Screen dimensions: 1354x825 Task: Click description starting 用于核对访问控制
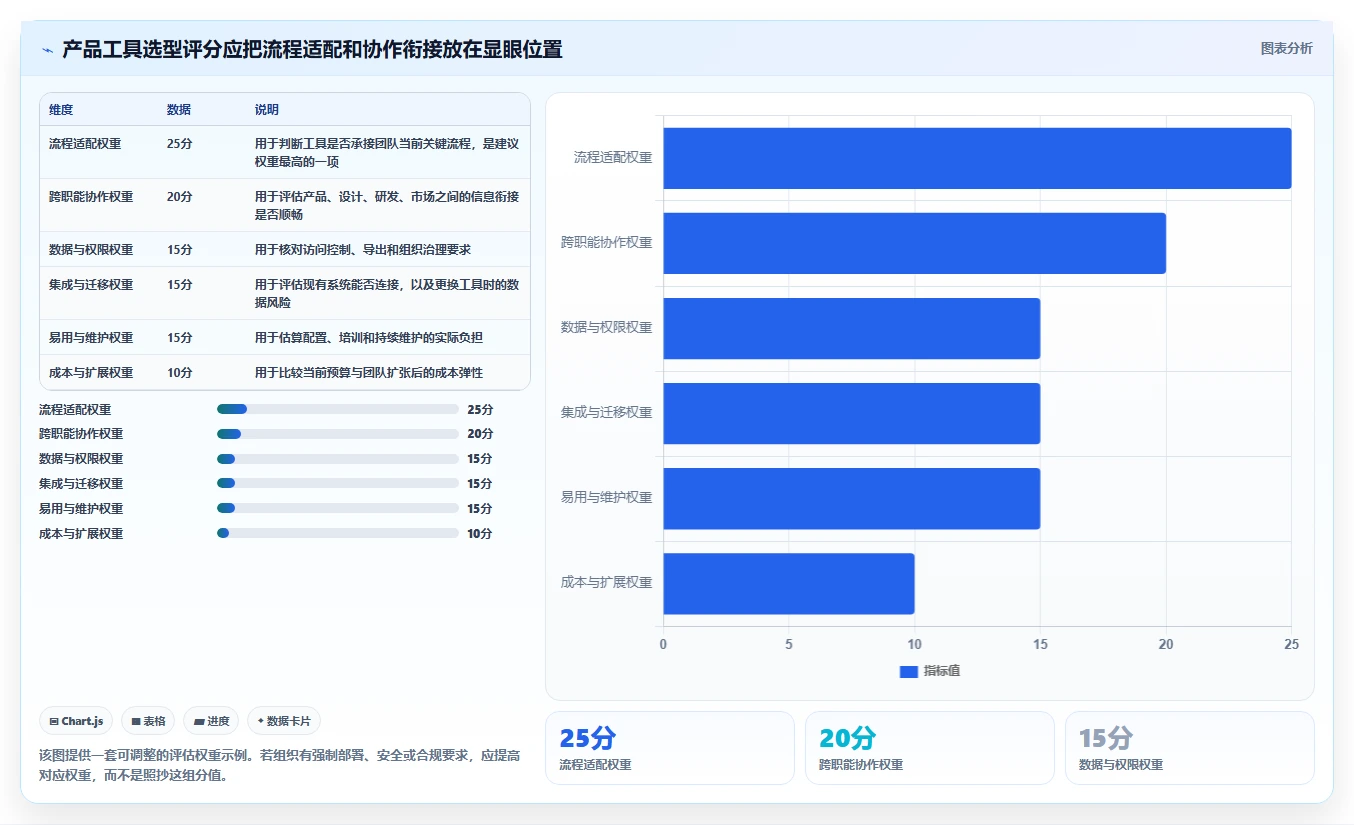[x=363, y=249]
